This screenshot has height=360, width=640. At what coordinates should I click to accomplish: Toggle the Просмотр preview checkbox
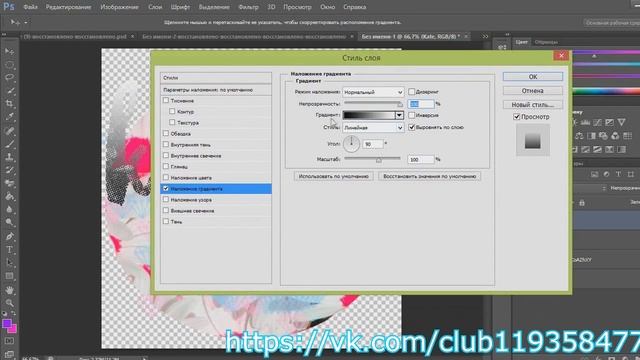[x=516, y=117]
